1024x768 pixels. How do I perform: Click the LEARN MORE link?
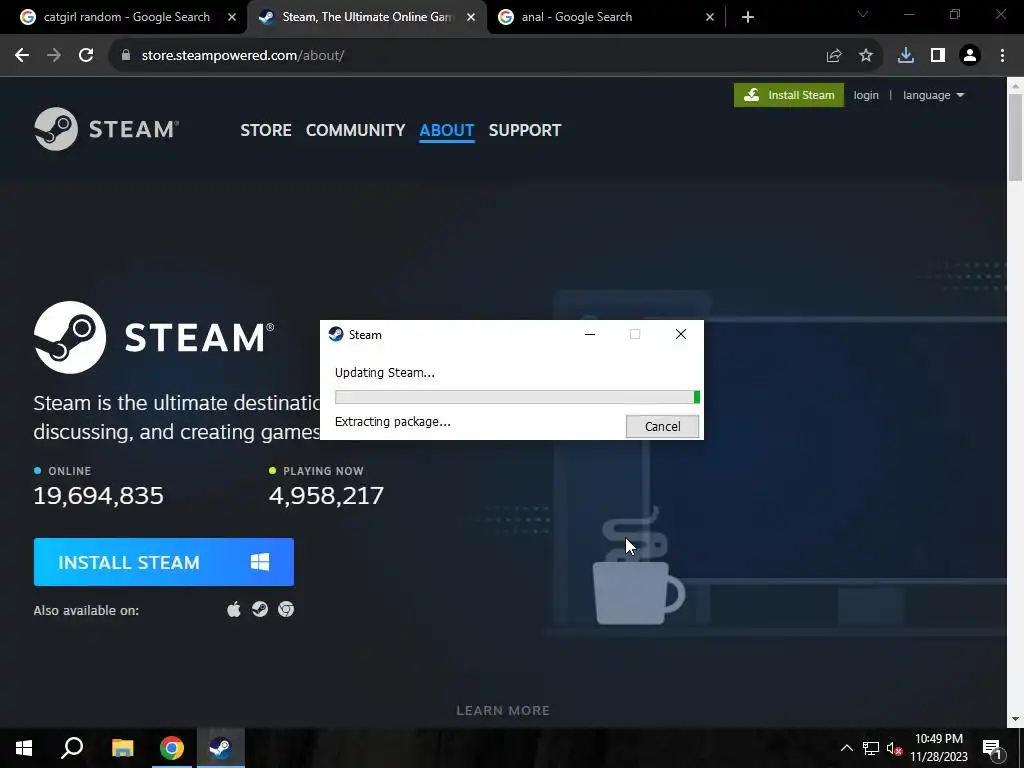503,711
